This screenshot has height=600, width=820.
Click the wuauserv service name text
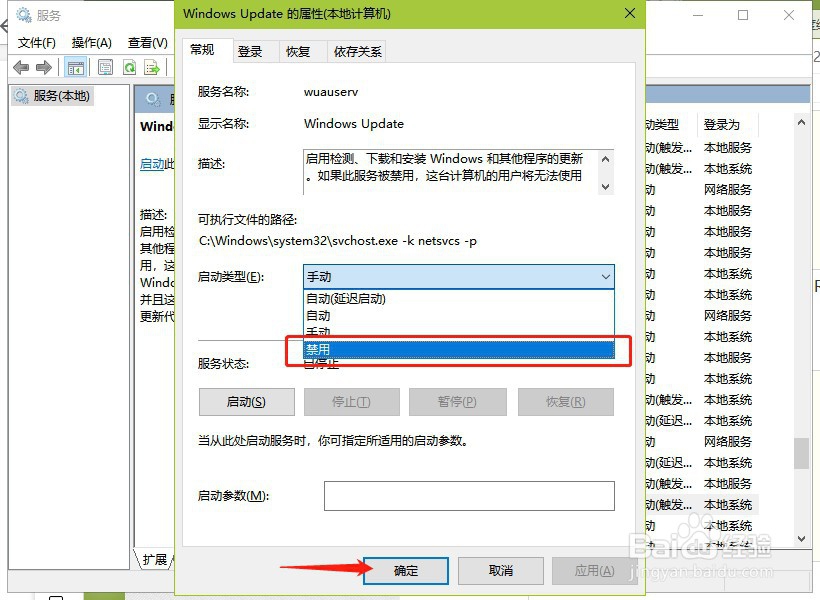pos(331,92)
